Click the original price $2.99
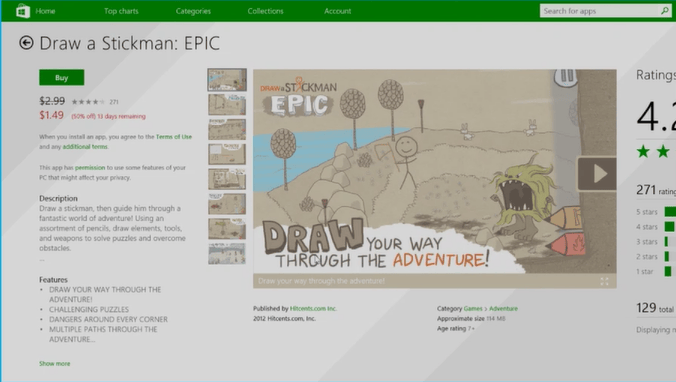The width and height of the screenshot is (676, 382). pyautogui.click(x=52, y=101)
